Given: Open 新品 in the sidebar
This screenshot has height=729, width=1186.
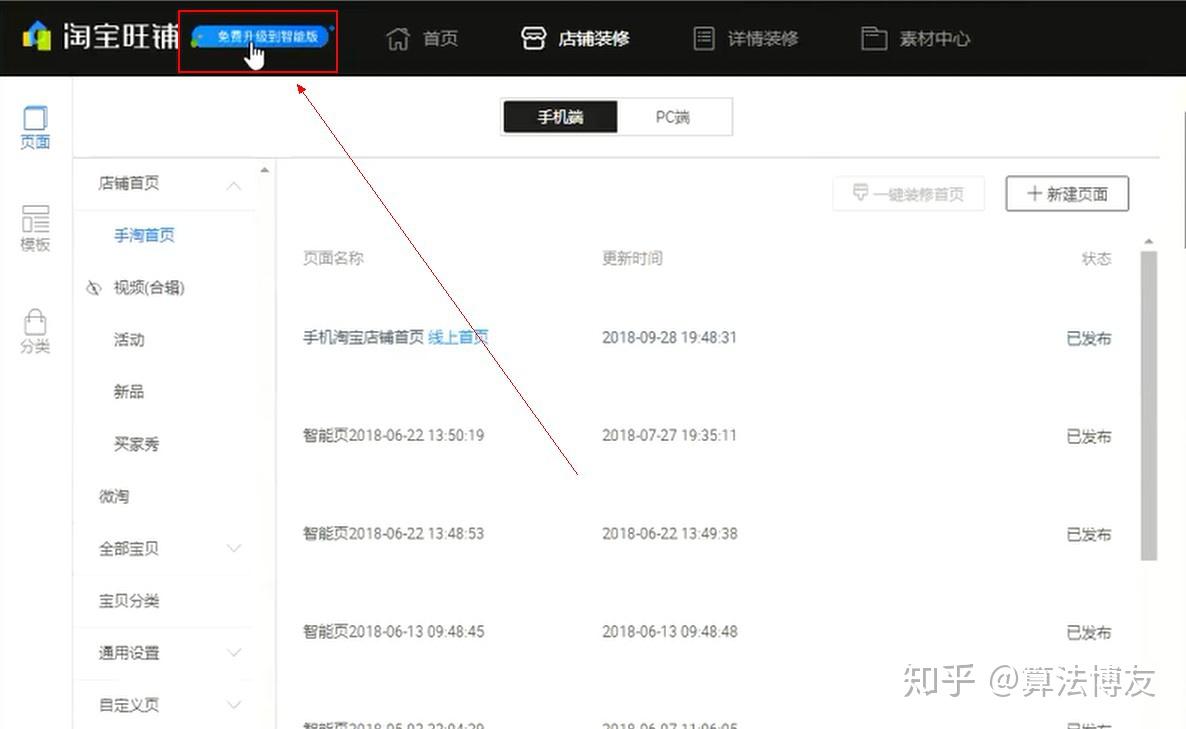Looking at the screenshot, I should (129, 392).
